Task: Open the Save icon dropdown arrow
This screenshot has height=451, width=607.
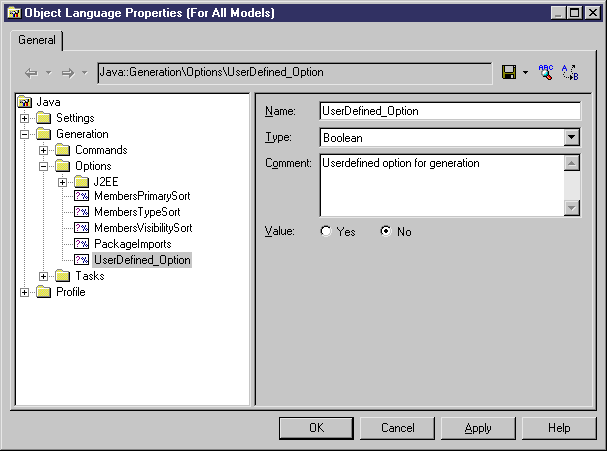Action: coord(525,72)
